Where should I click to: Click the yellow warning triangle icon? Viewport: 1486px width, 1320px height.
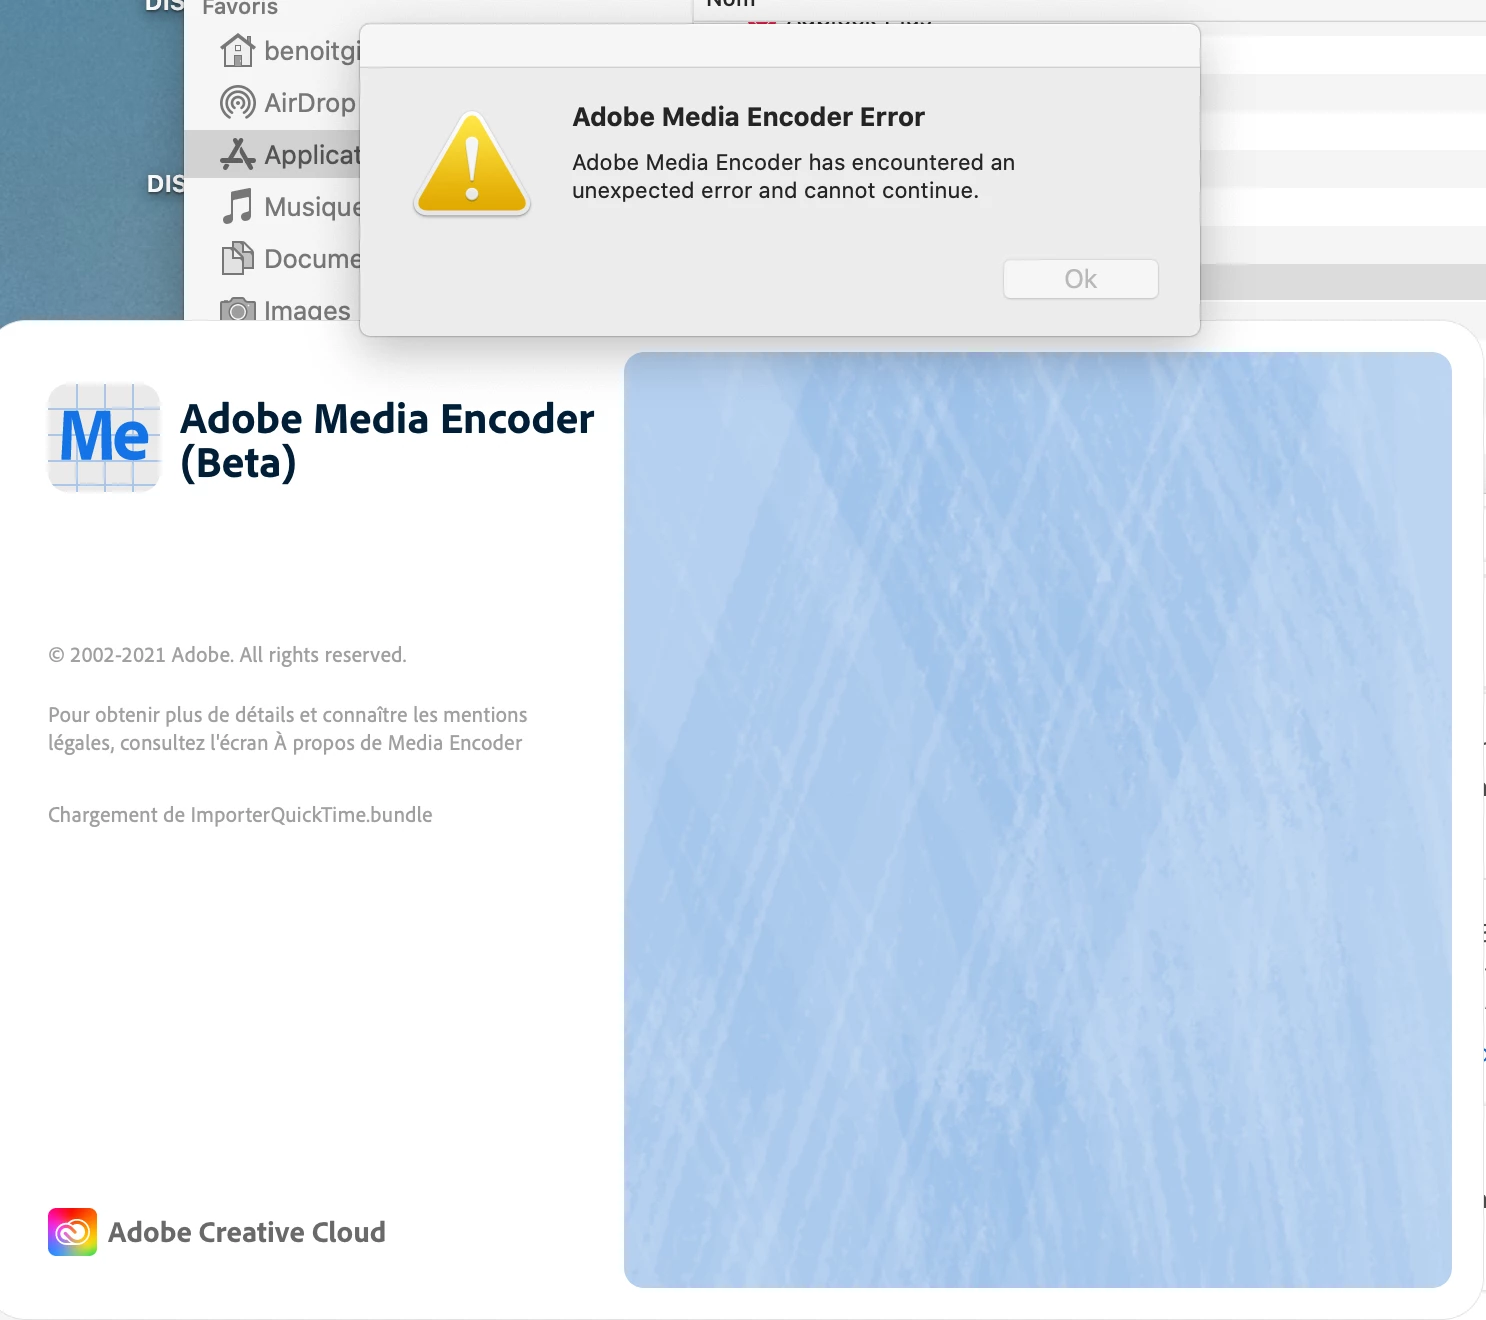[472, 164]
